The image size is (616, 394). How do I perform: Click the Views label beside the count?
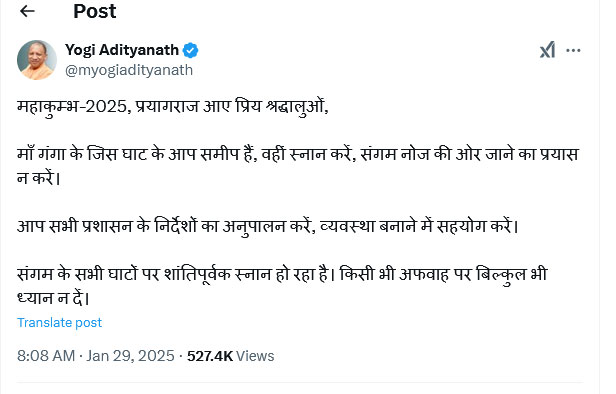tap(255, 356)
